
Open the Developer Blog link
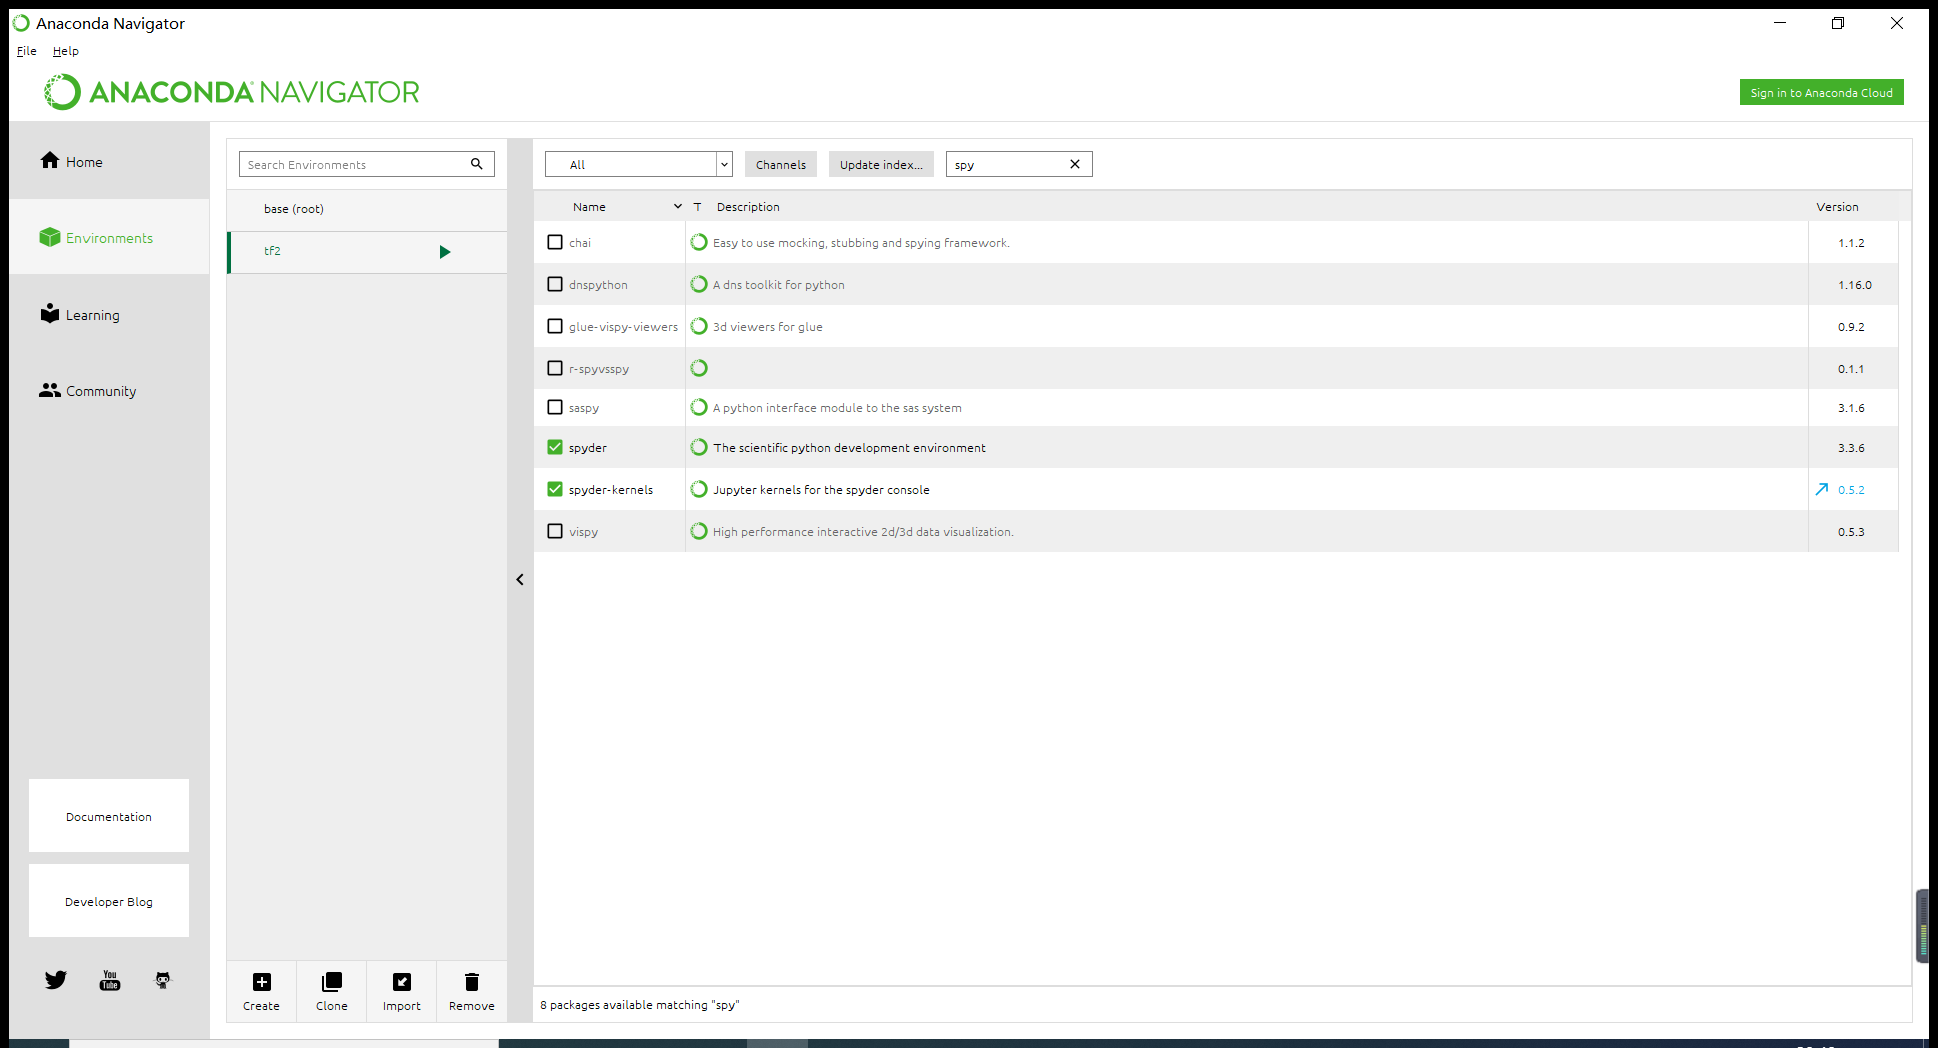tap(109, 901)
